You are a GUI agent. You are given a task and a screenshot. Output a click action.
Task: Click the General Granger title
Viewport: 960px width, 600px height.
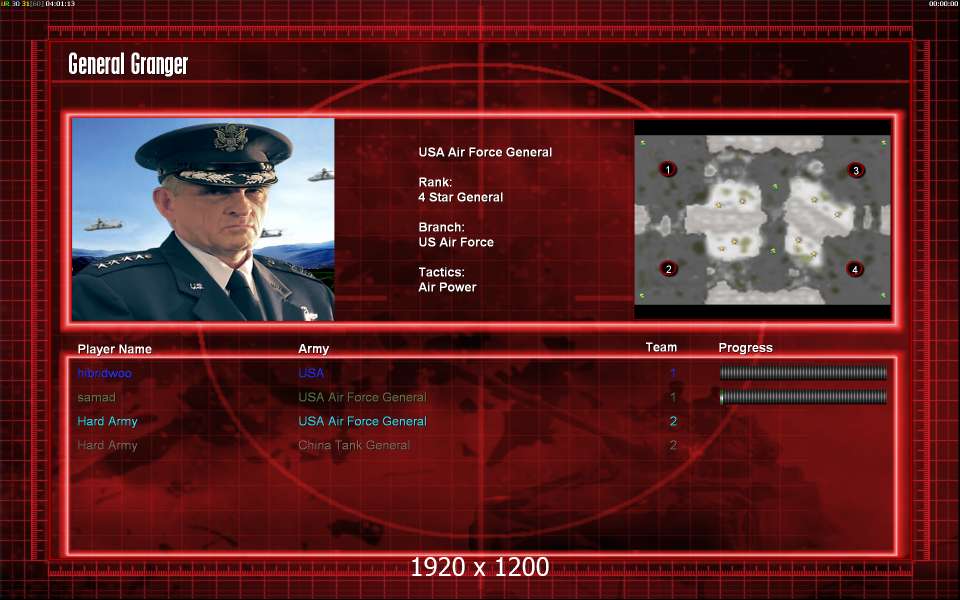[128, 64]
